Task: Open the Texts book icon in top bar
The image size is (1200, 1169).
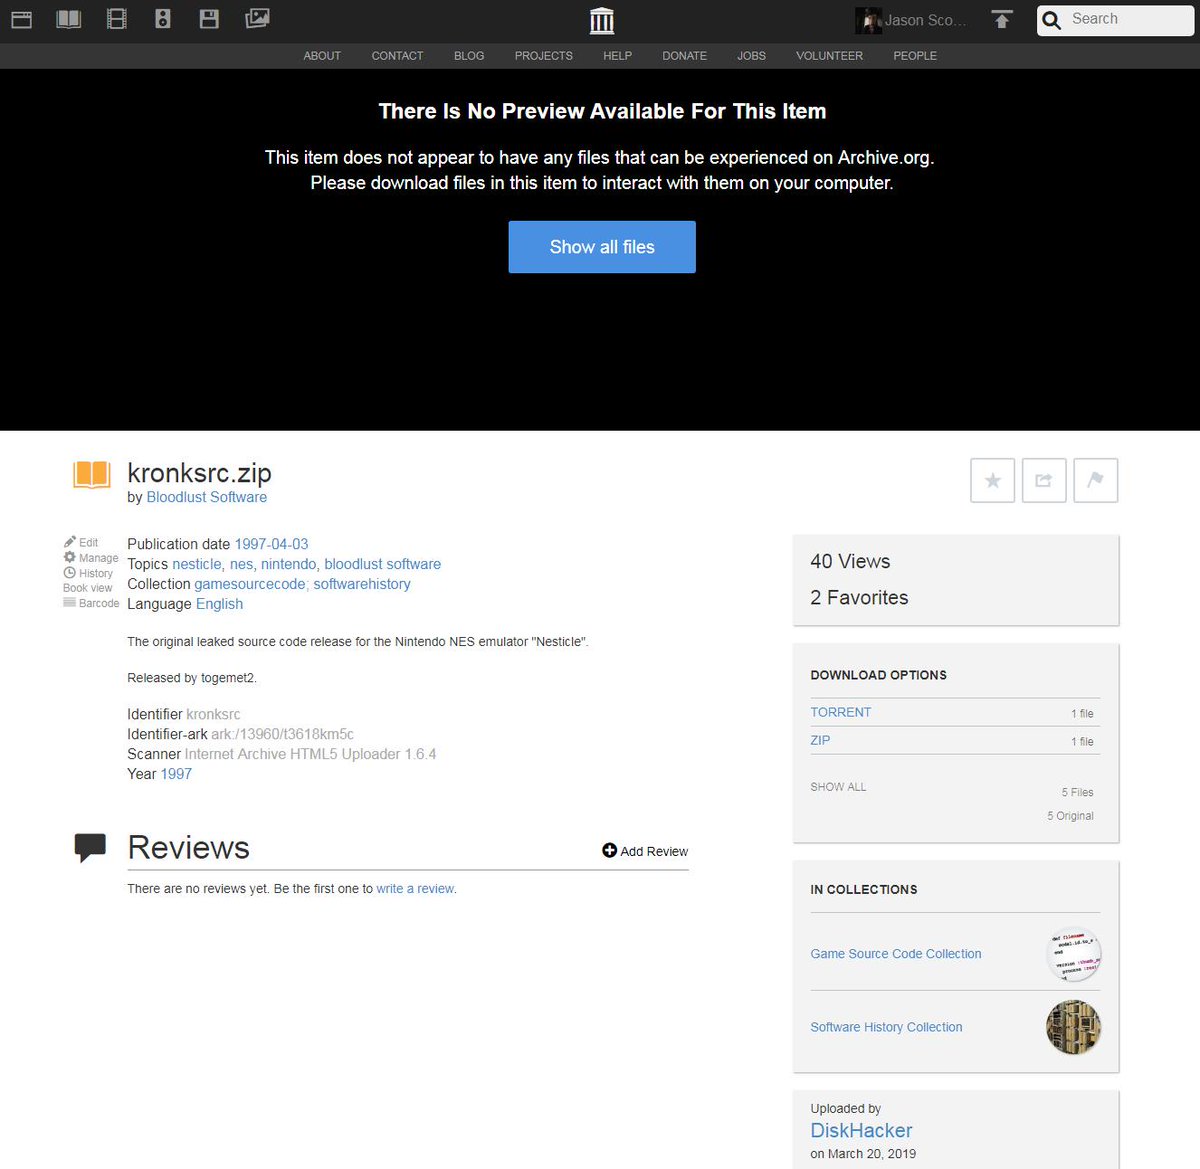Action: pyautogui.click(x=69, y=19)
